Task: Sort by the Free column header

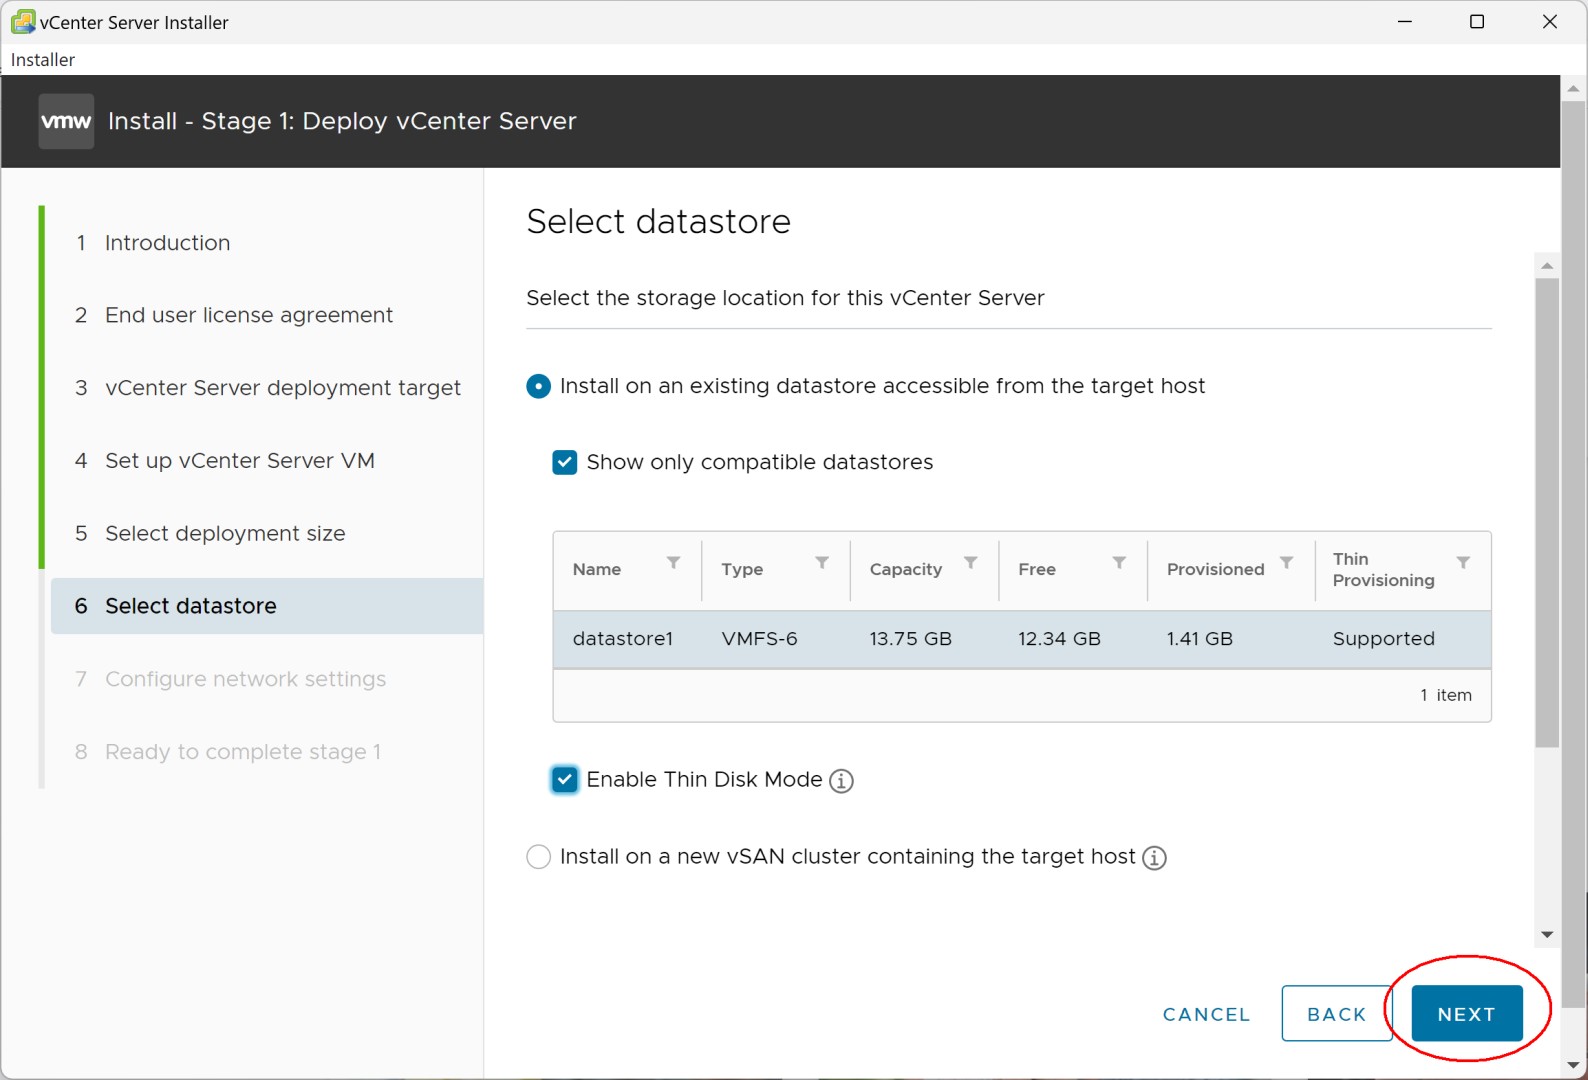Action: [1037, 569]
